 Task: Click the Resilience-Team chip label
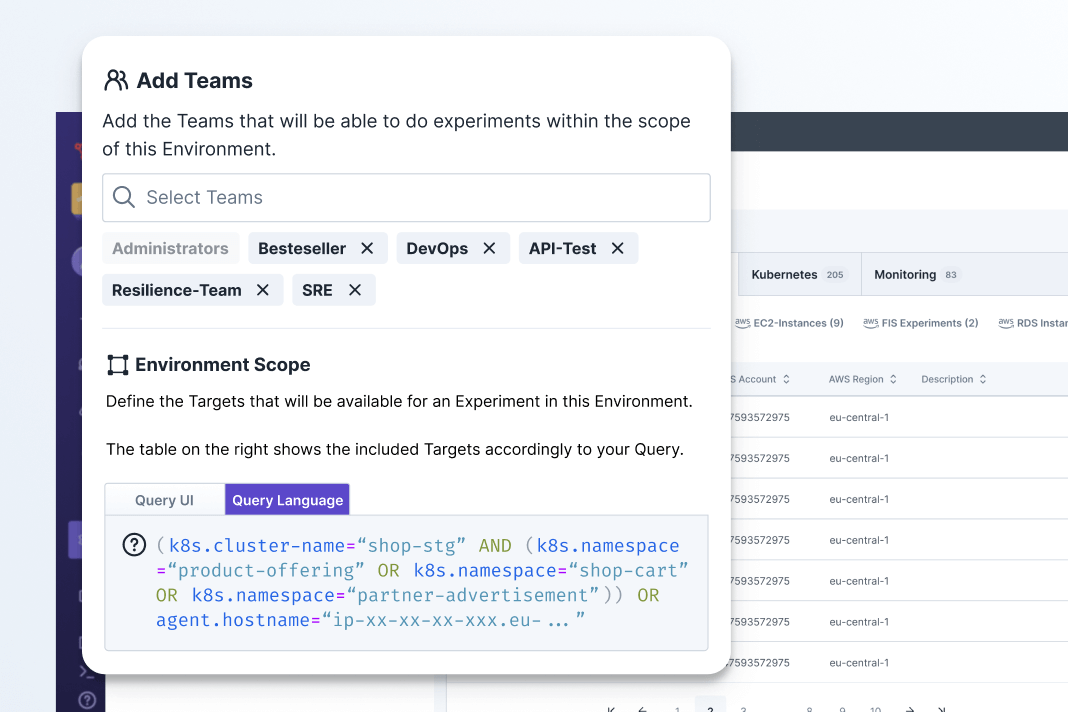point(176,290)
